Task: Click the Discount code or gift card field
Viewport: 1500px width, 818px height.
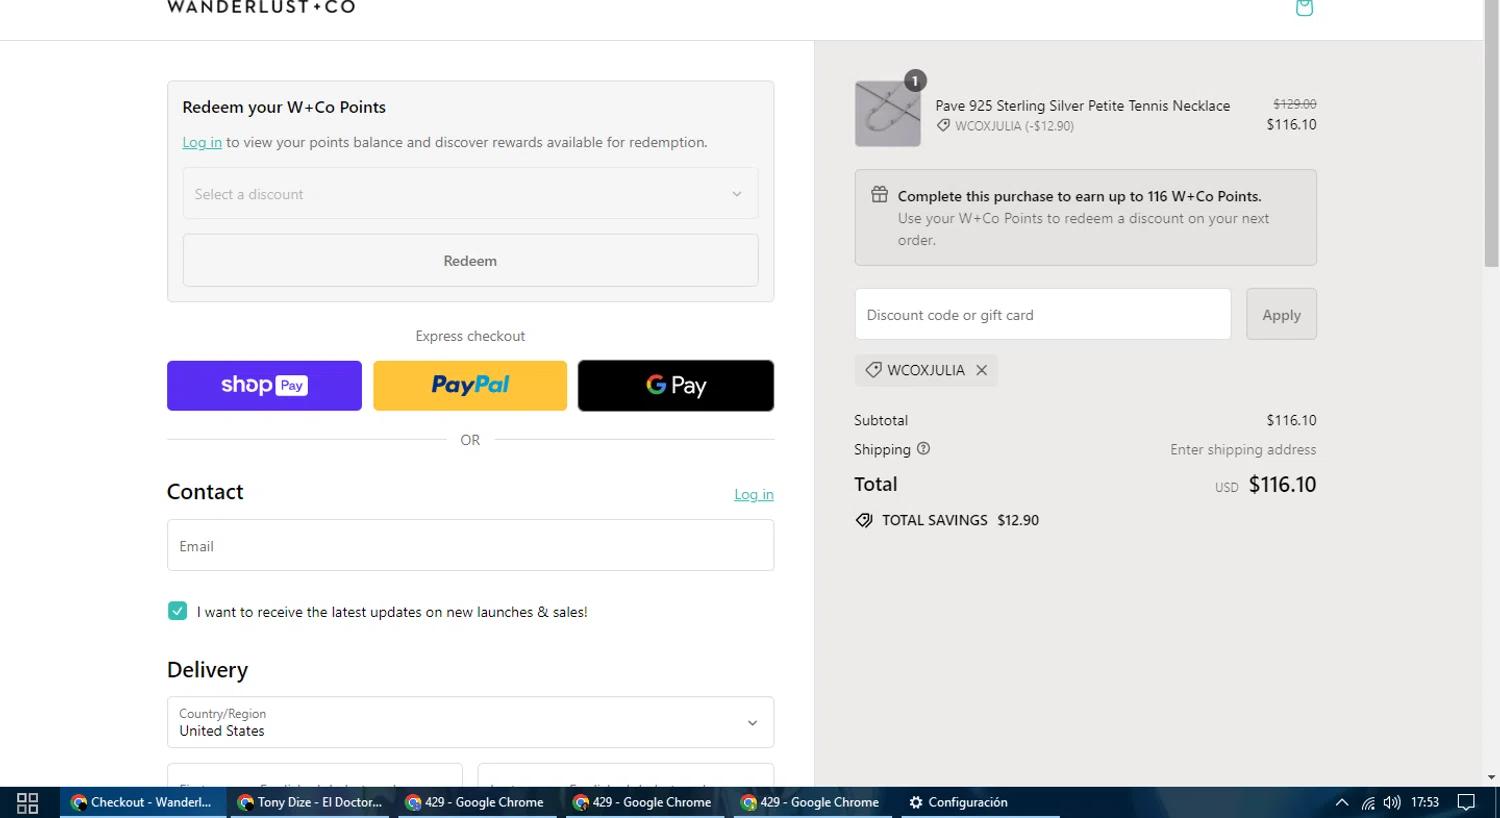Action: click(1042, 315)
